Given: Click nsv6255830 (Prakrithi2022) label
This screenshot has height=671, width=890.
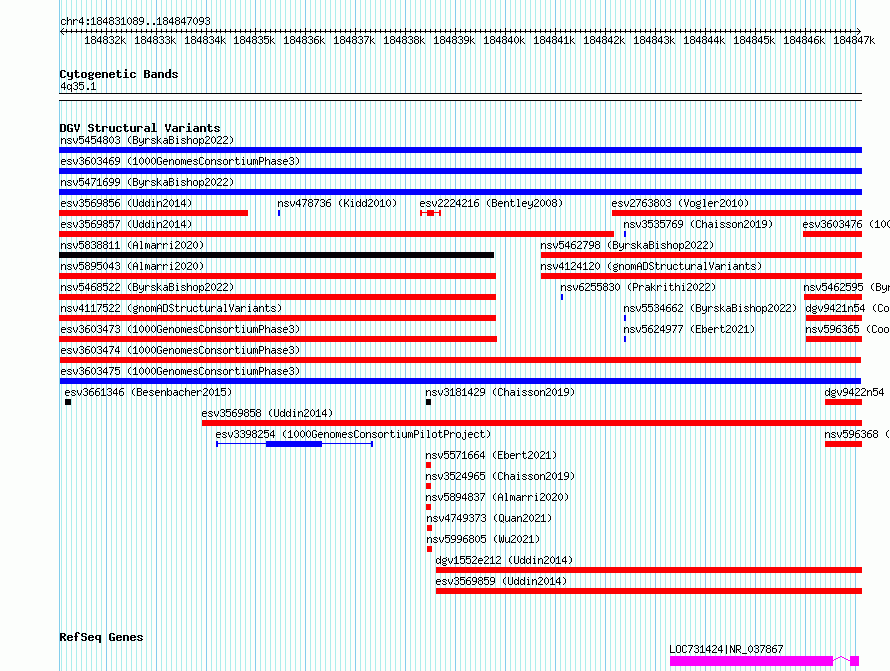Looking at the screenshot, I should point(638,287).
